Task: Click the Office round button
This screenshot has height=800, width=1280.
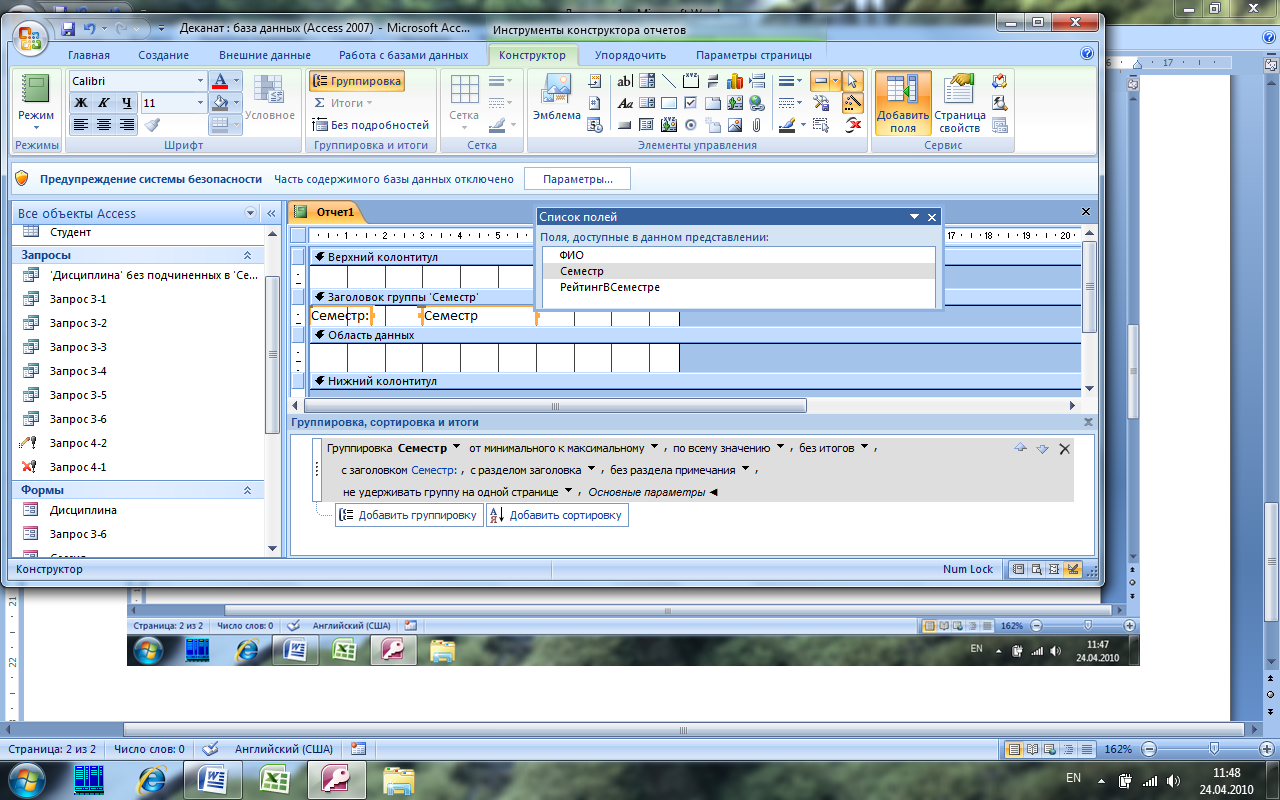Action: click(30, 37)
